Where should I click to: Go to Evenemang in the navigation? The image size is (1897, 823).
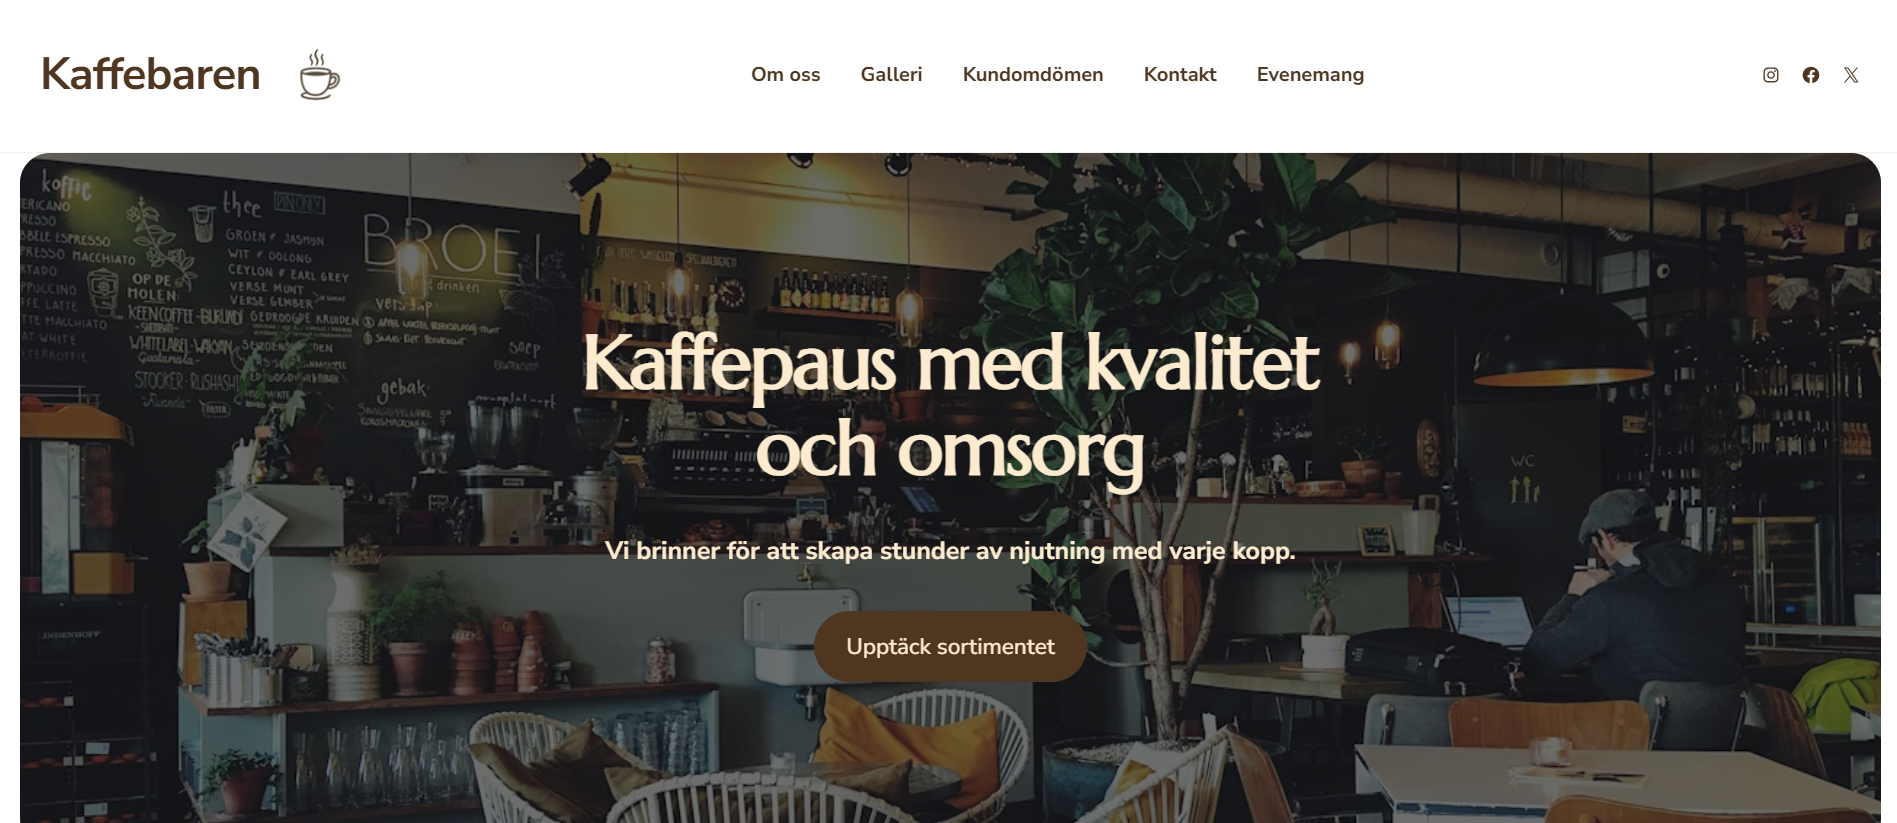[x=1310, y=75]
